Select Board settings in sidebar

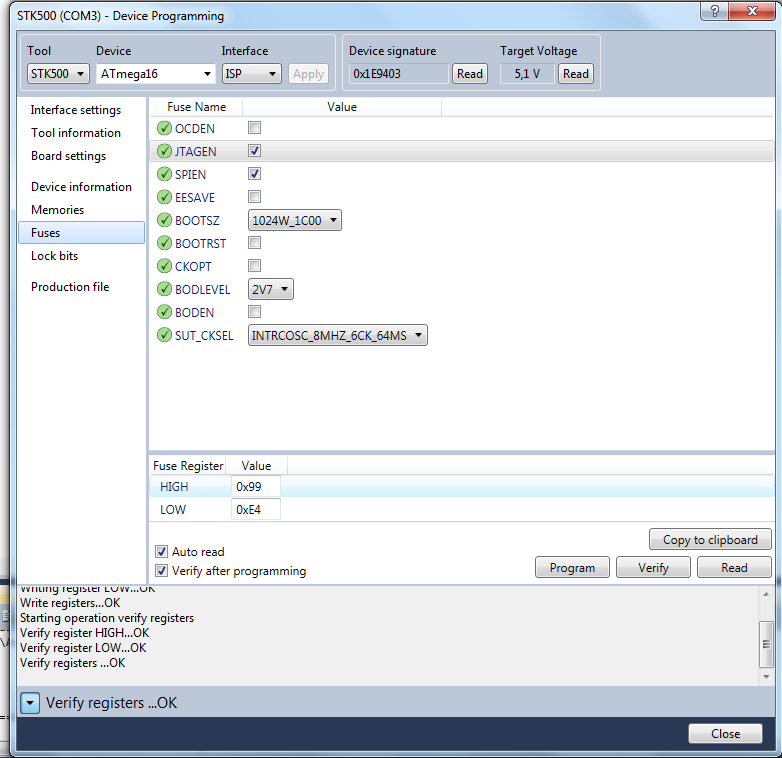click(x=68, y=156)
